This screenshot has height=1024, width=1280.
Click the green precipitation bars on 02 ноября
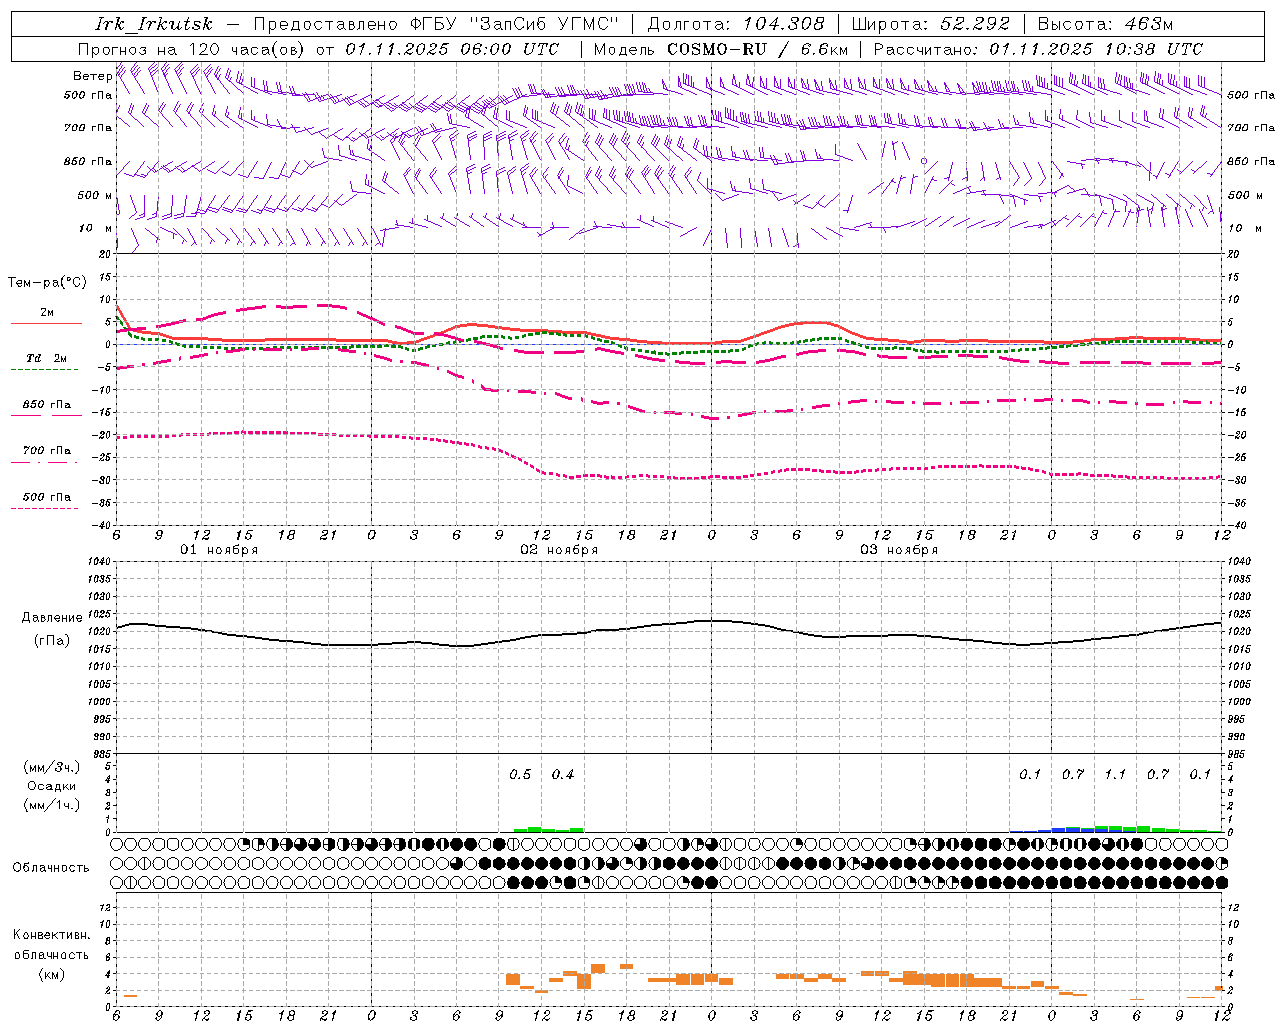[548, 829]
